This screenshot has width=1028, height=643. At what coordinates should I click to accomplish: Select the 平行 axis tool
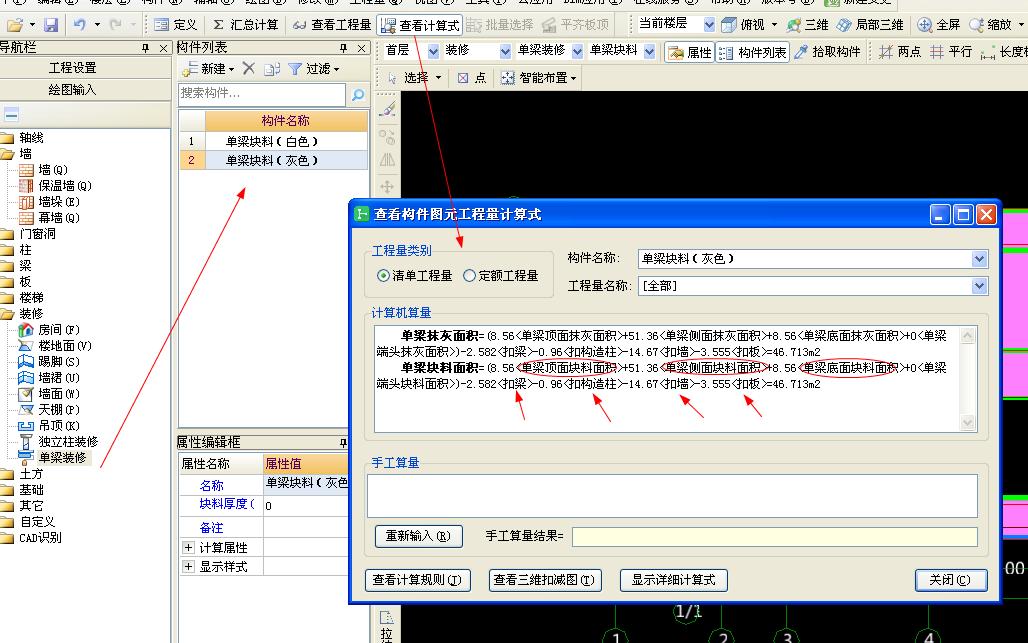coord(951,52)
